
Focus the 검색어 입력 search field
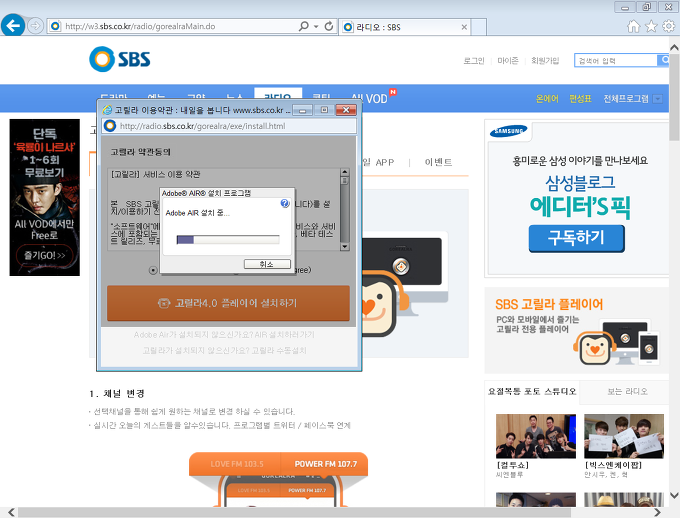coord(615,60)
